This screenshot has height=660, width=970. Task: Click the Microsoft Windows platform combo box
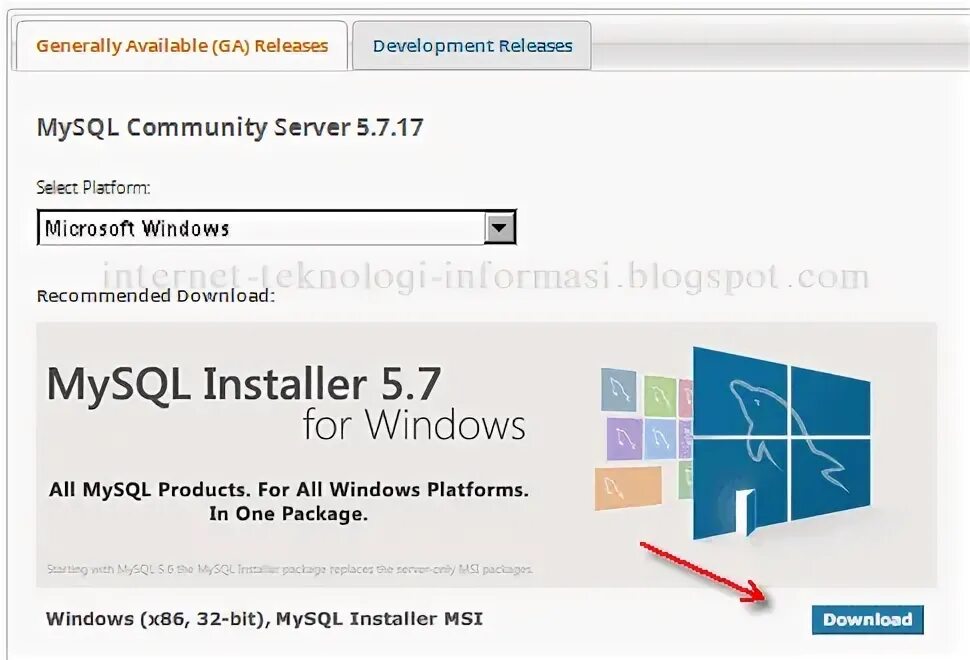tap(277, 228)
